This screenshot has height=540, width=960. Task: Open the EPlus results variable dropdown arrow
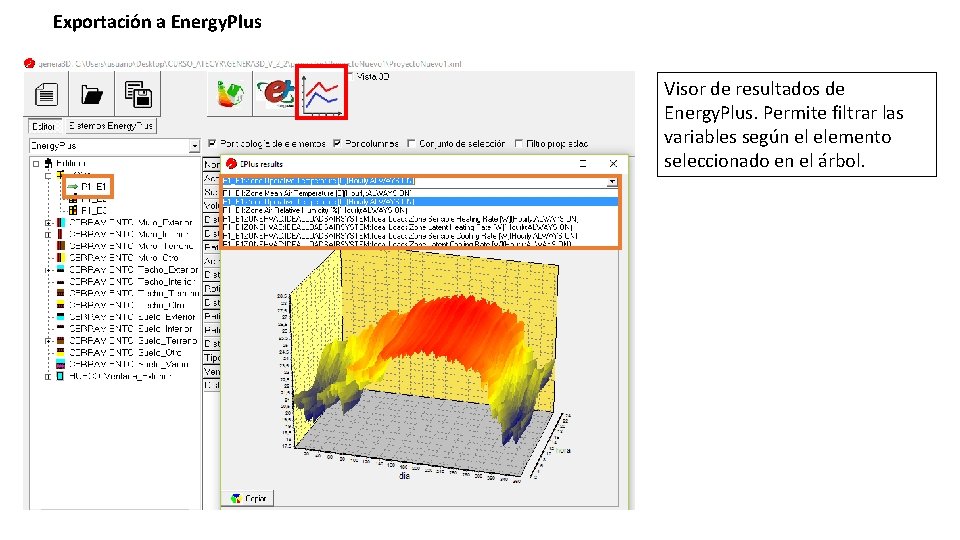pos(612,181)
